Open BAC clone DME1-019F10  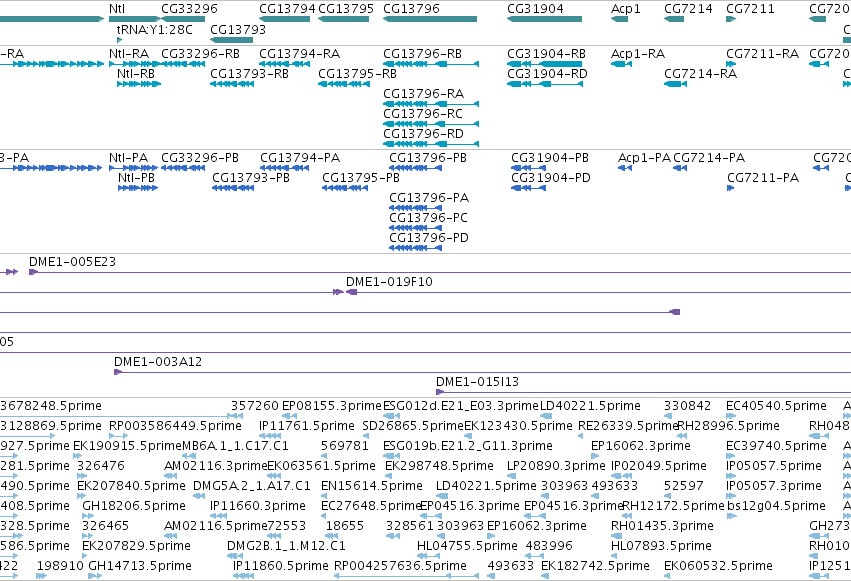389,282
